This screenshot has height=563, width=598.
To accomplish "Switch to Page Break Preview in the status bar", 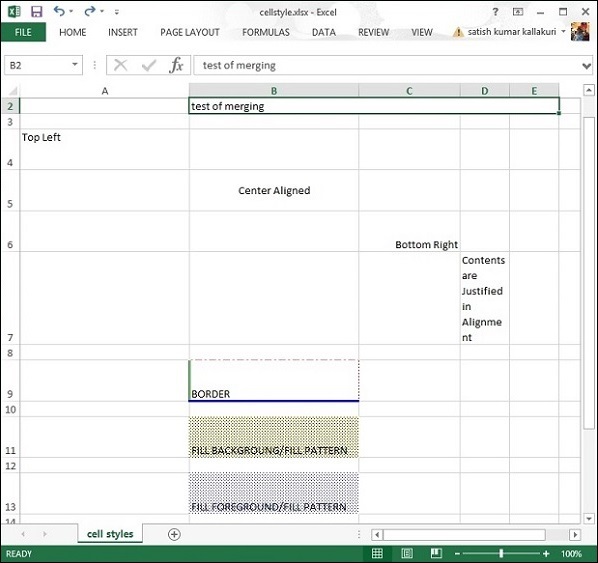I will (x=436, y=553).
